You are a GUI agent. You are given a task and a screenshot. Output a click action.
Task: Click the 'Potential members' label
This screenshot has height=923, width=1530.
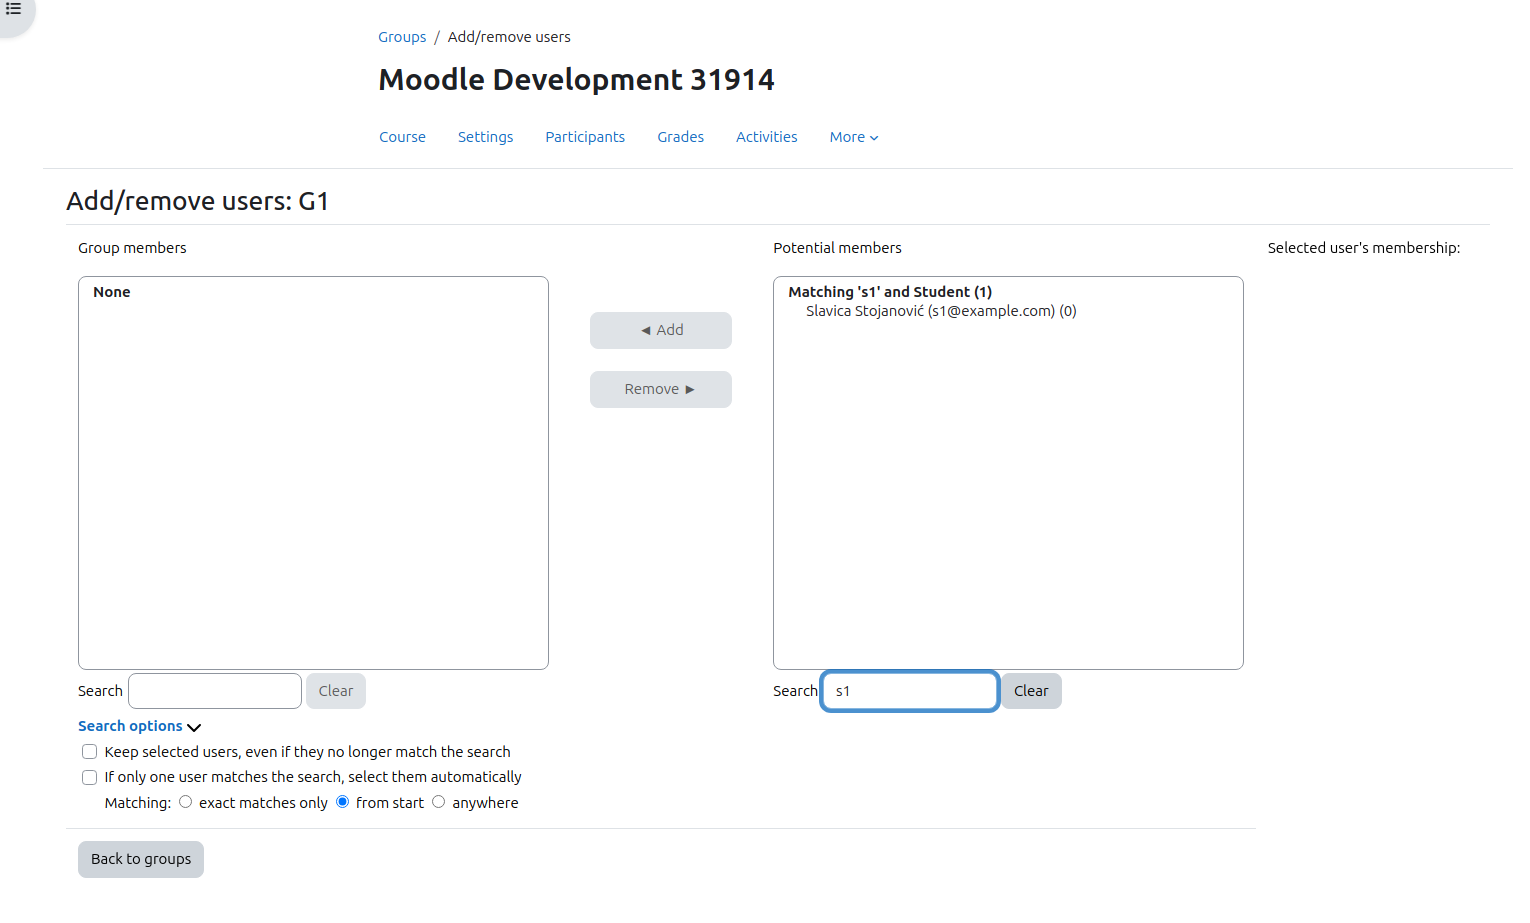click(x=837, y=248)
